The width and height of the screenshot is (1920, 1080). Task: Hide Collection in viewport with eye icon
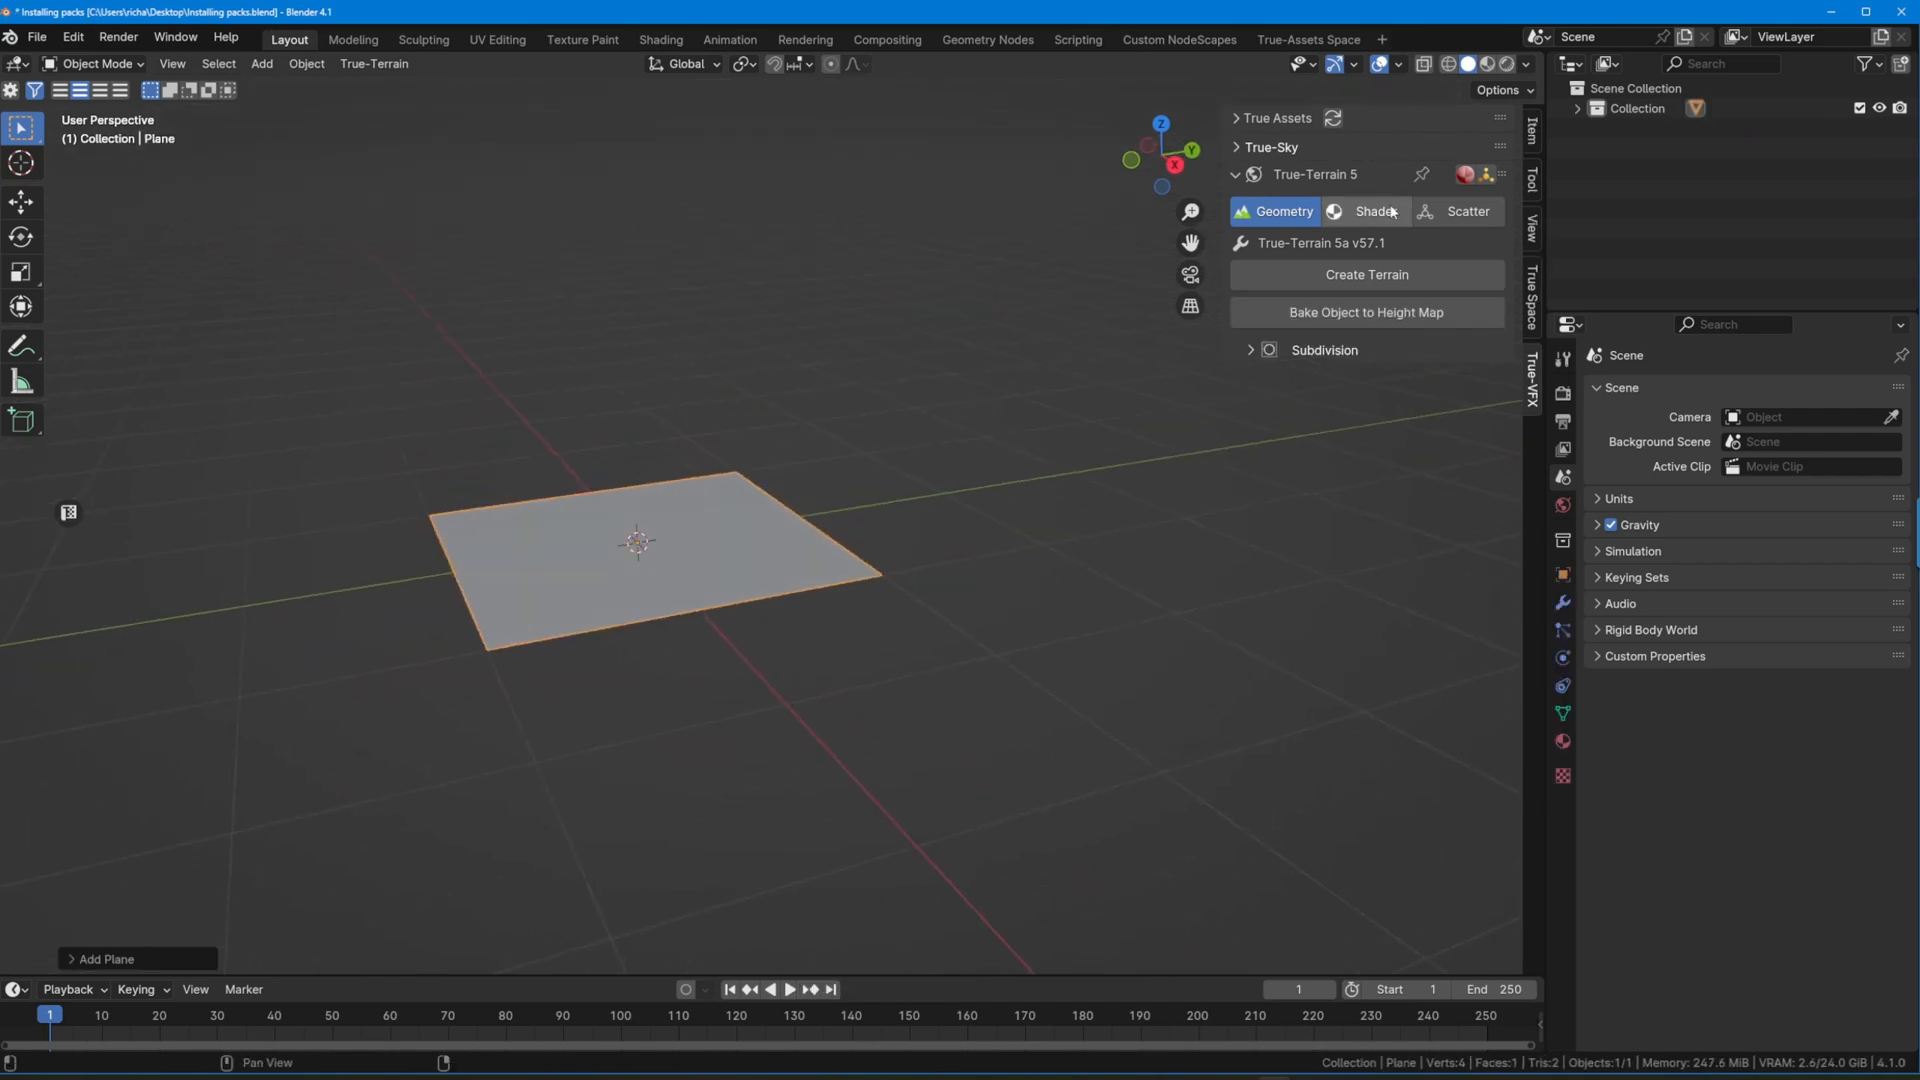1880,108
